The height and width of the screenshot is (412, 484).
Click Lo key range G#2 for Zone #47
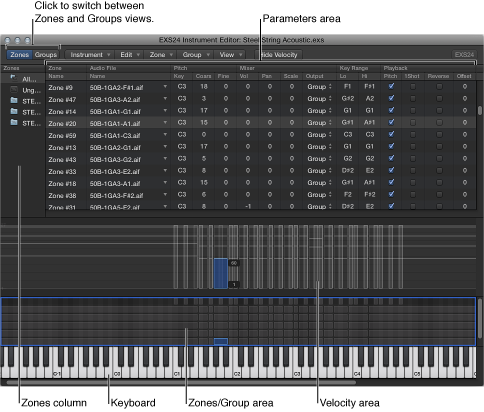(348, 99)
